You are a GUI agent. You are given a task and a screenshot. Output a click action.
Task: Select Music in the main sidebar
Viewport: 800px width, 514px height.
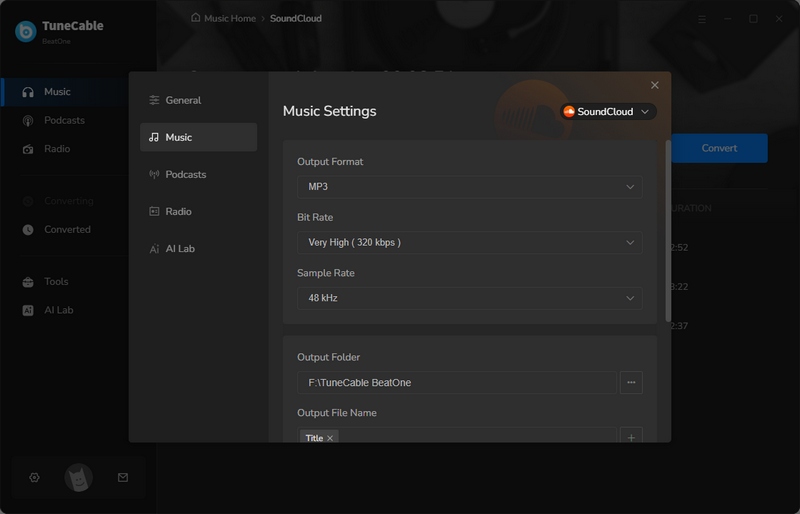tap(65, 92)
